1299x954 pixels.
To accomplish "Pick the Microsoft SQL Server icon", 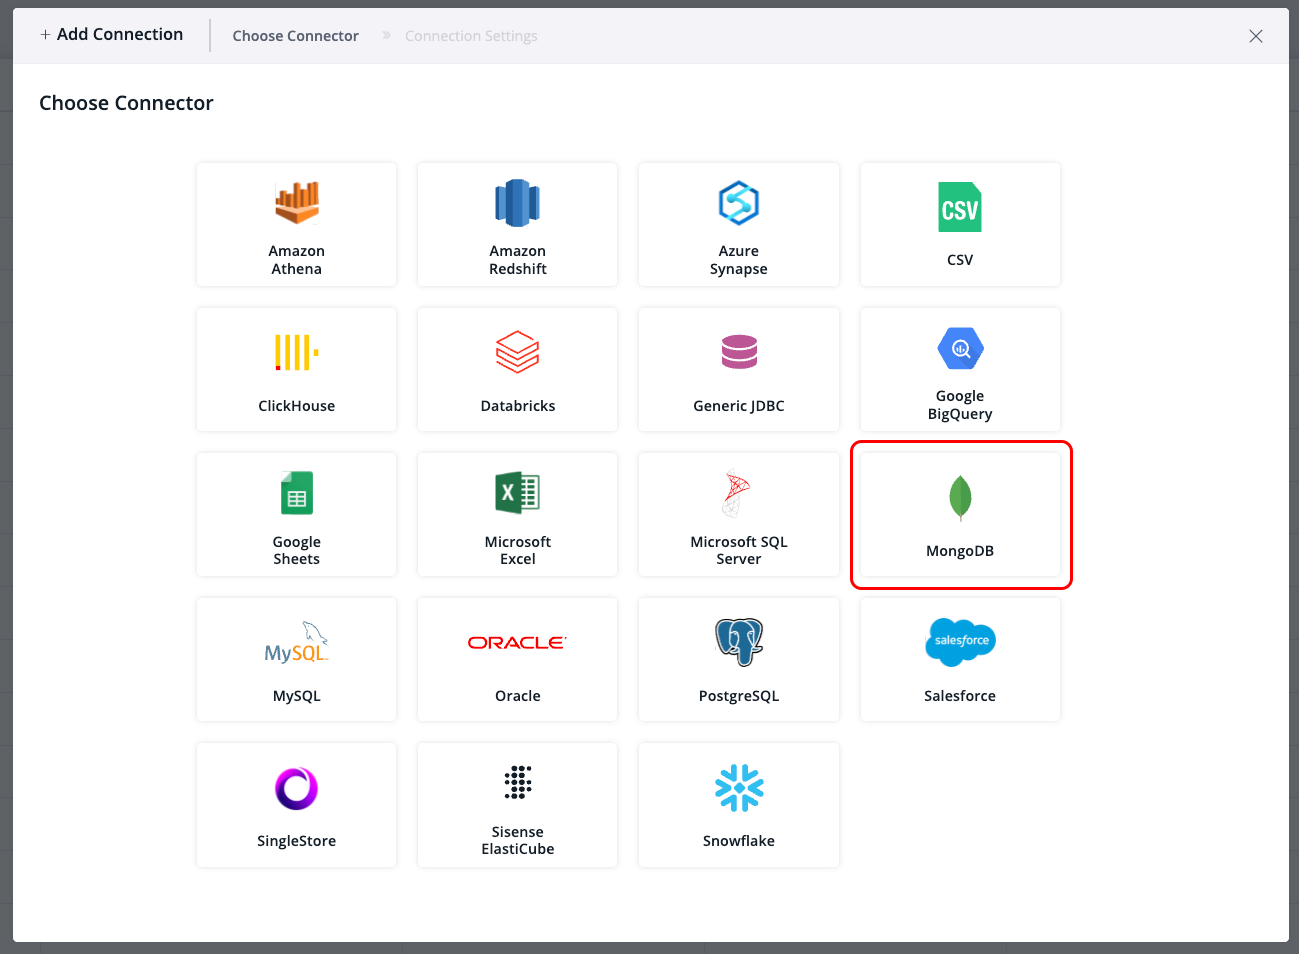I will (x=737, y=493).
